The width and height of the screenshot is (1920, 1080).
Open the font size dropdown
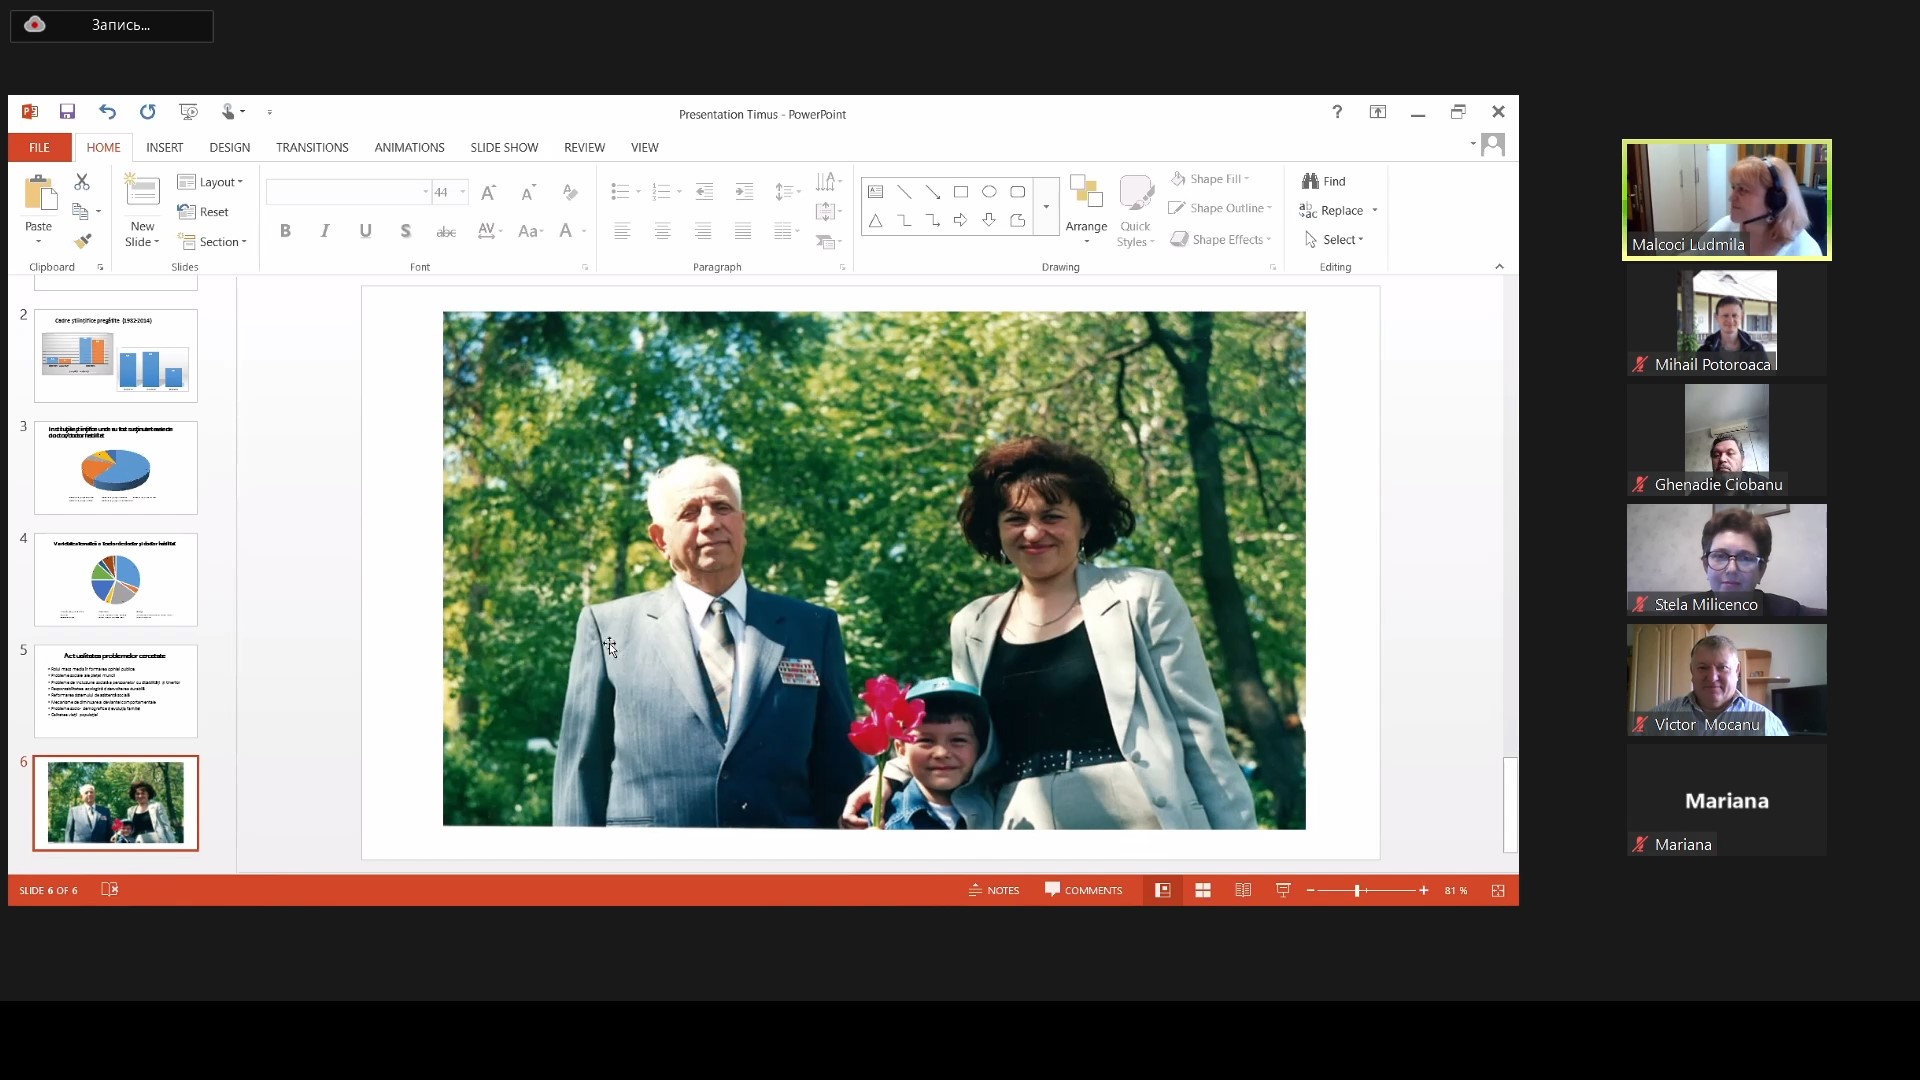(463, 192)
